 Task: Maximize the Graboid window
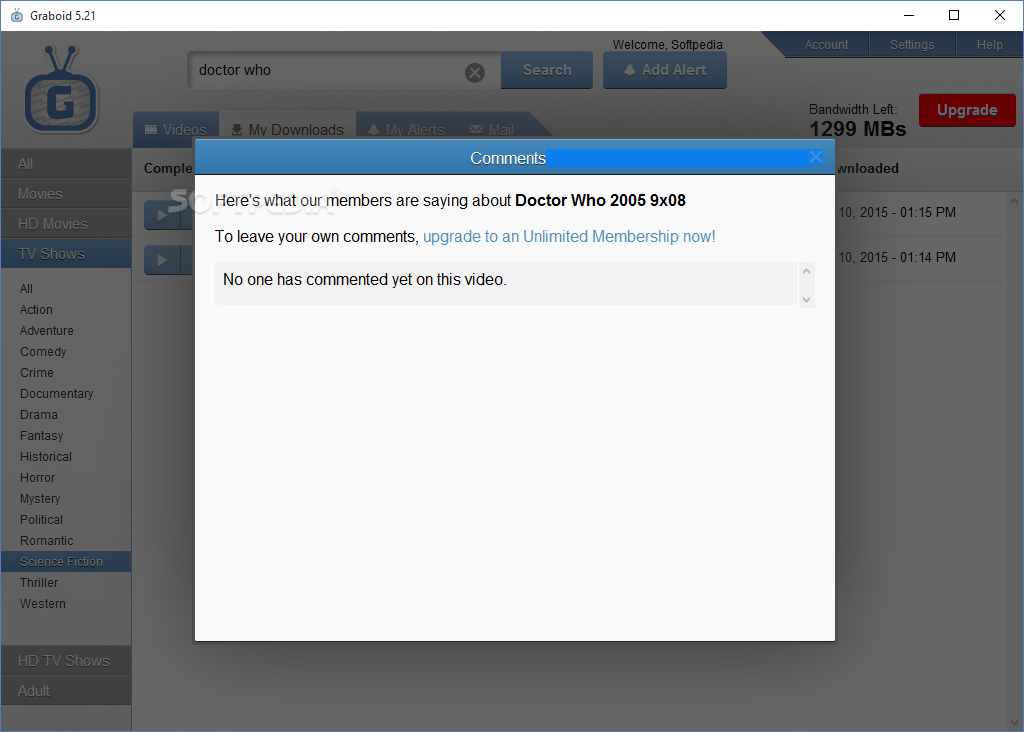[x=953, y=15]
